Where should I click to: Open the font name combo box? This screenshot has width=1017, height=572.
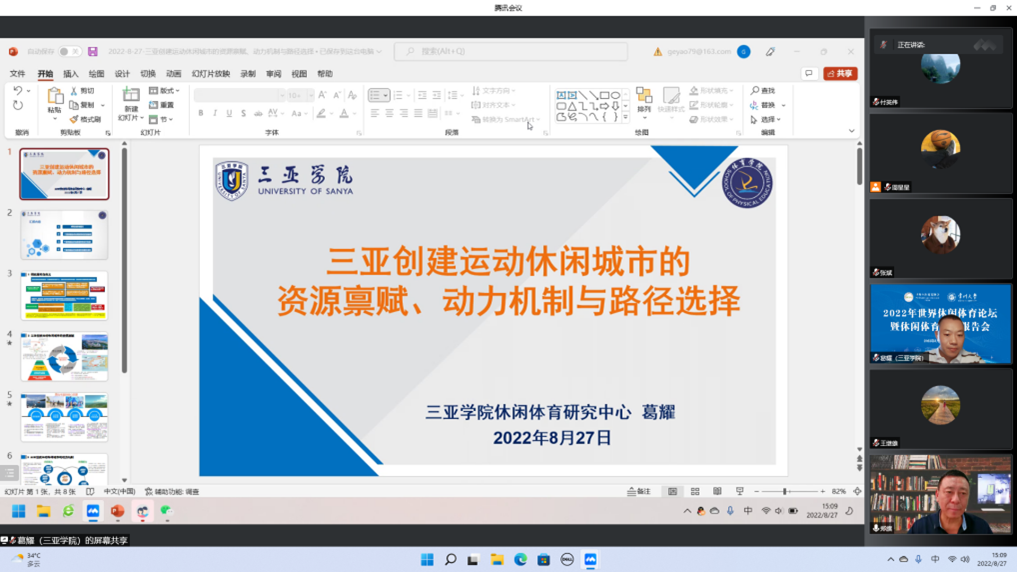pyautogui.click(x=239, y=95)
